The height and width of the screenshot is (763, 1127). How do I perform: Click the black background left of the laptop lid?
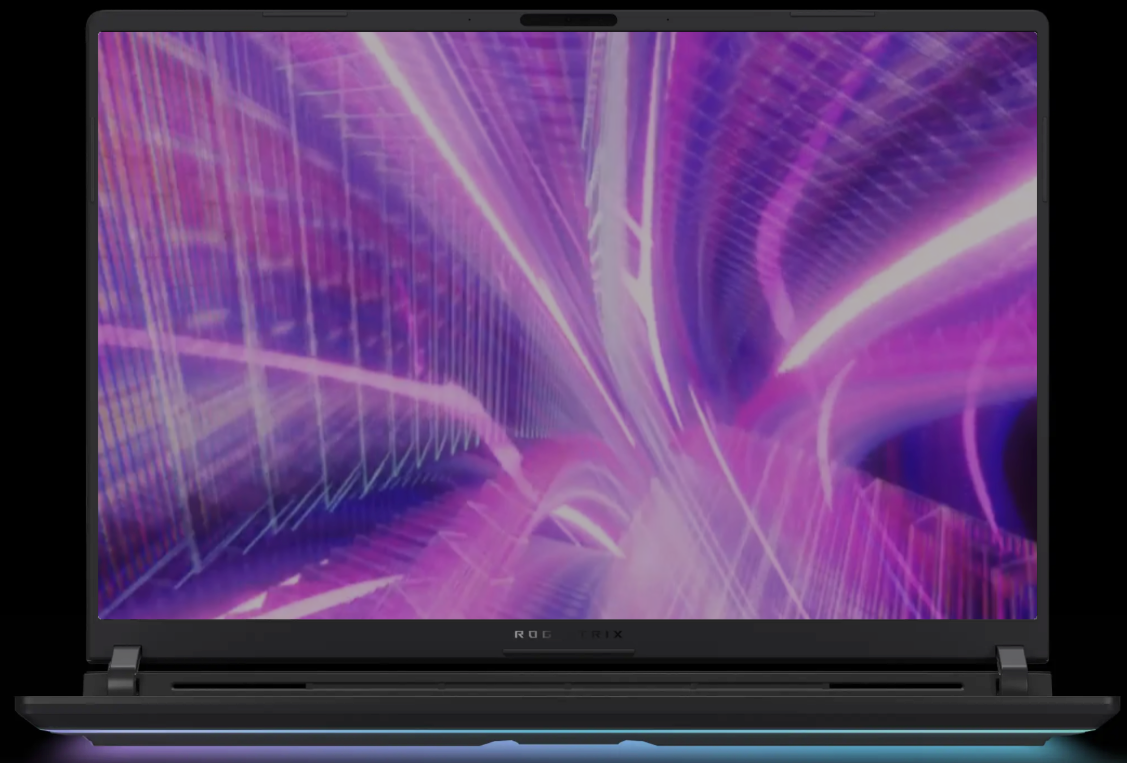point(40,300)
